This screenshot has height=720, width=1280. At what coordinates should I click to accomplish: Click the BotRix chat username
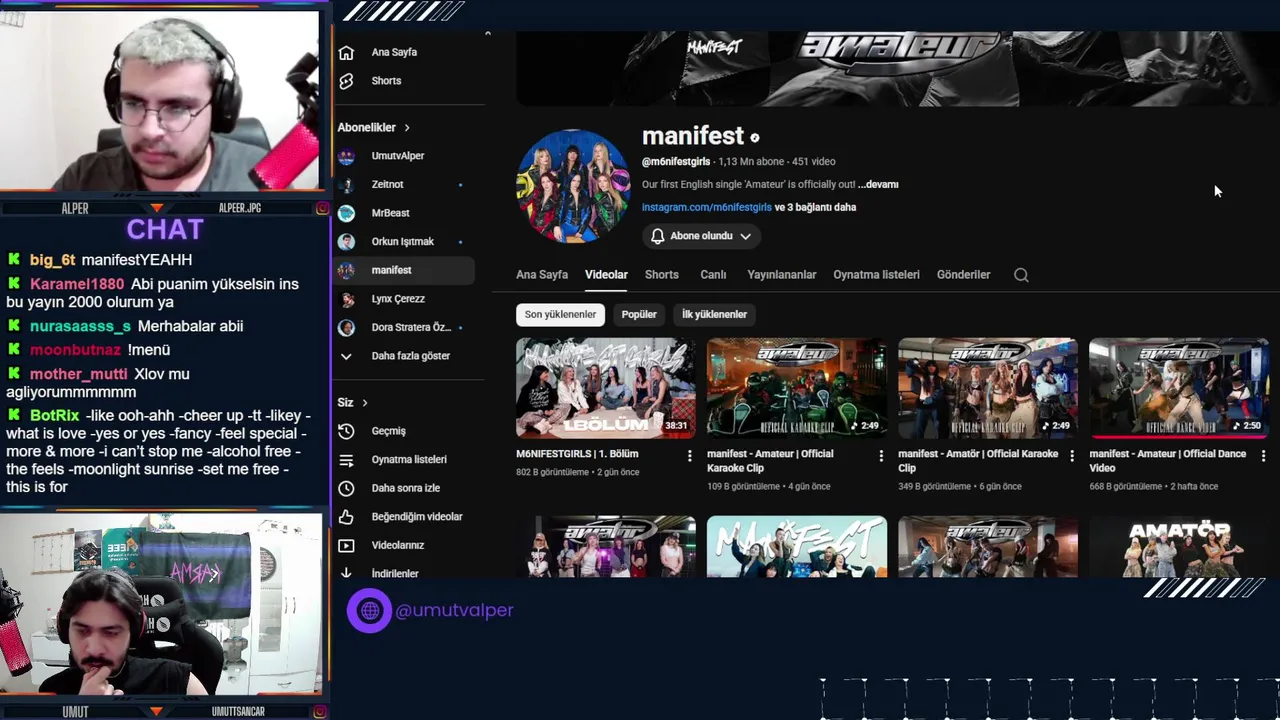[x=54, y=415]
